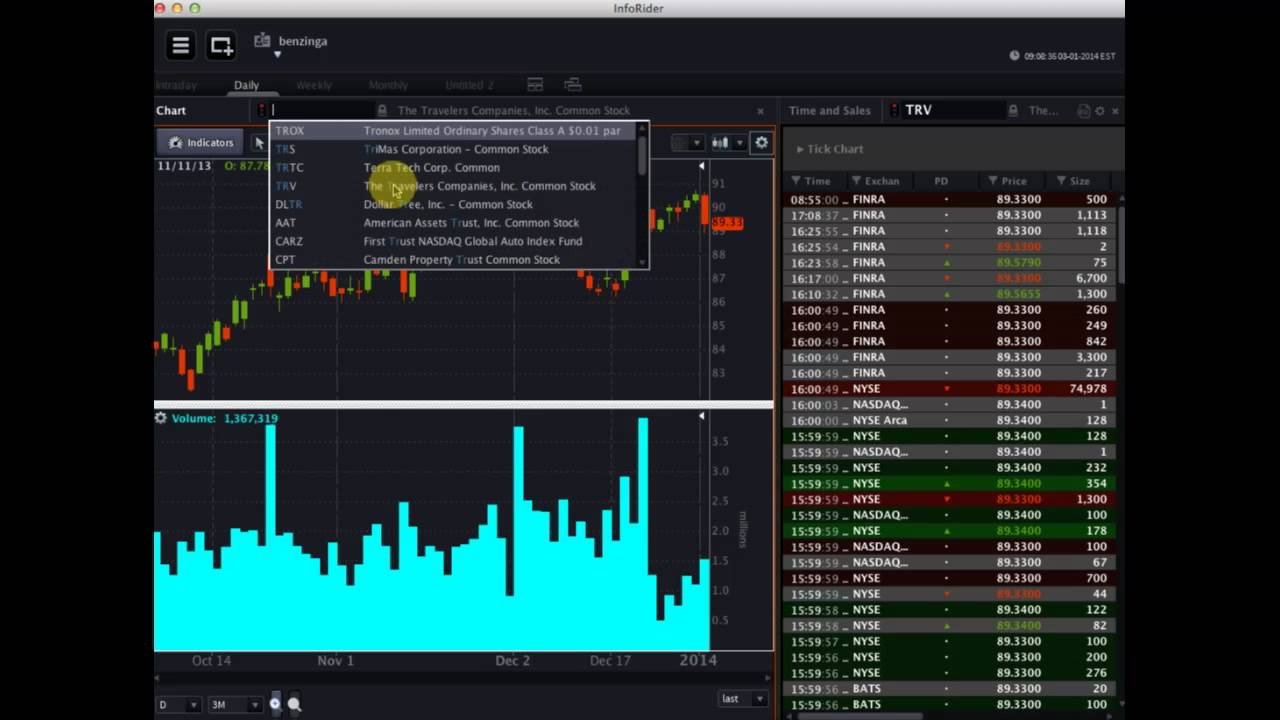Click Time and Sales link indicator icon
Viewport: 1280px width, 720px height.
pyautogui.click(x=895, y=110)
